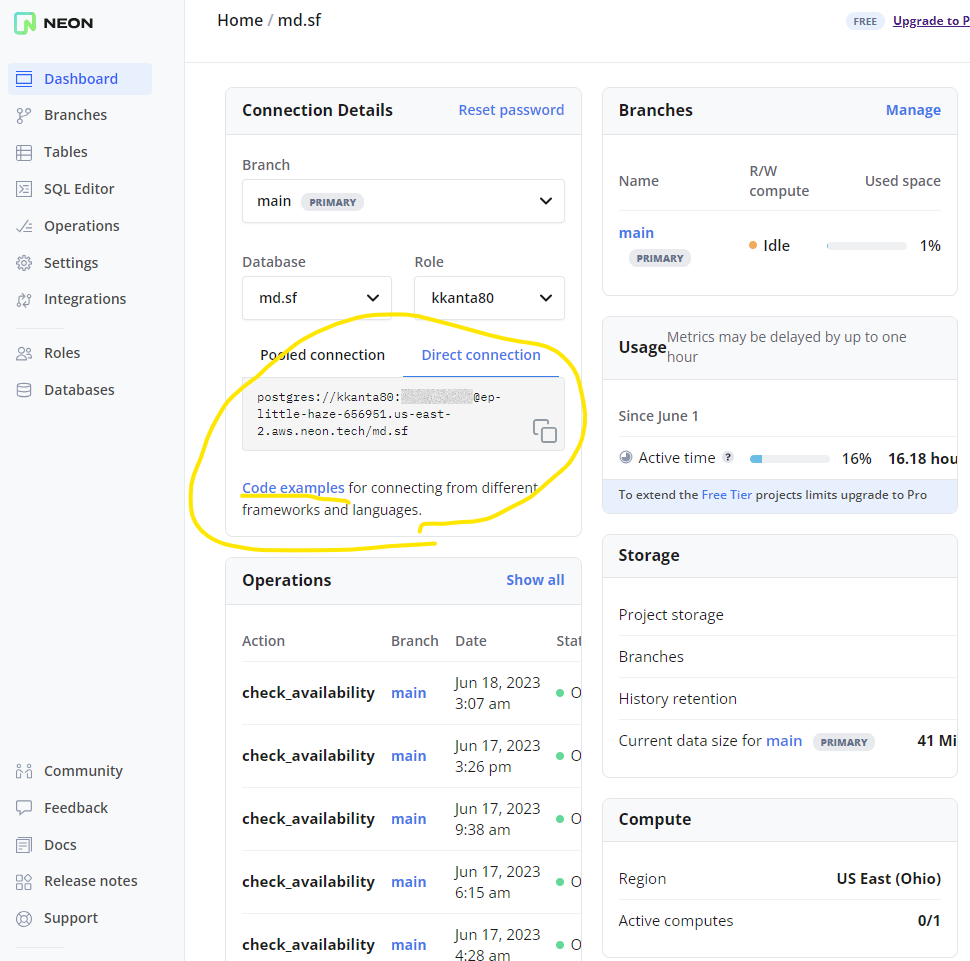Open Dashboard in the sidebar

pyautogui.click(x=80, y=79)
